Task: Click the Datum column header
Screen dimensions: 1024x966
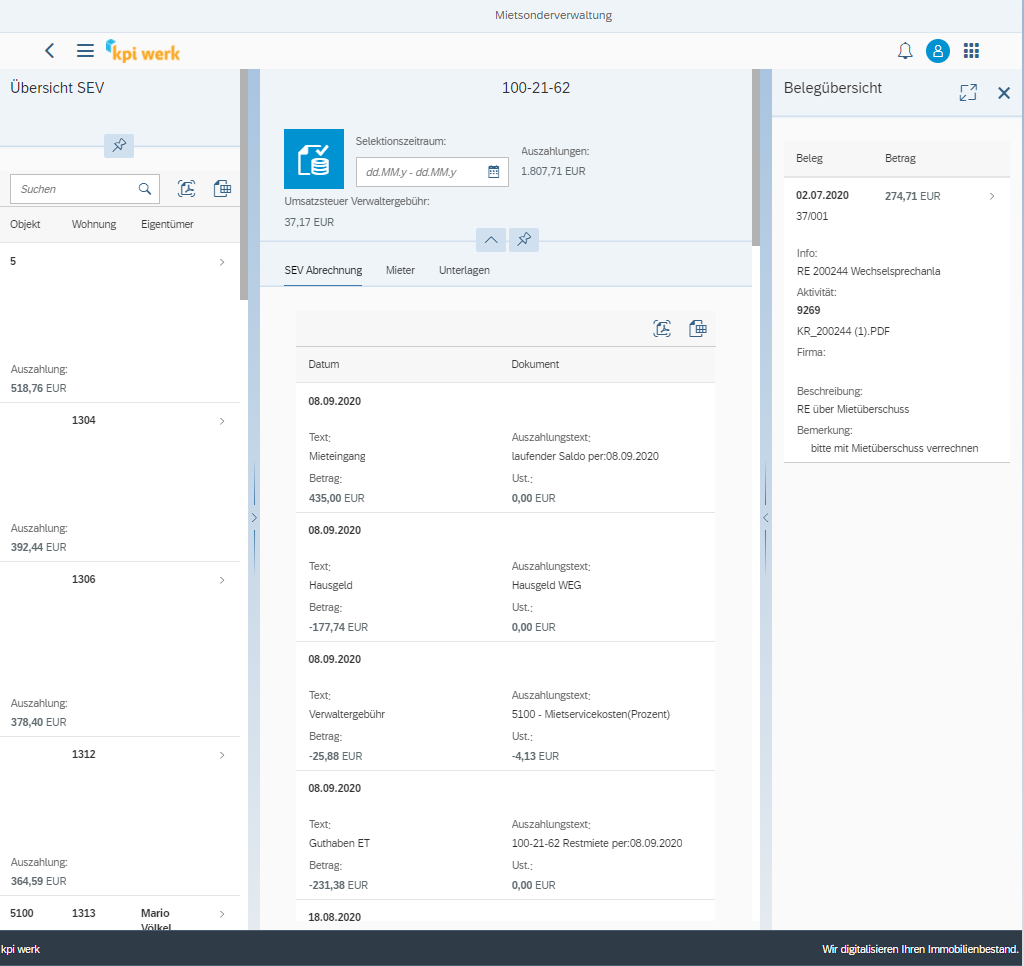Action: 324,364
